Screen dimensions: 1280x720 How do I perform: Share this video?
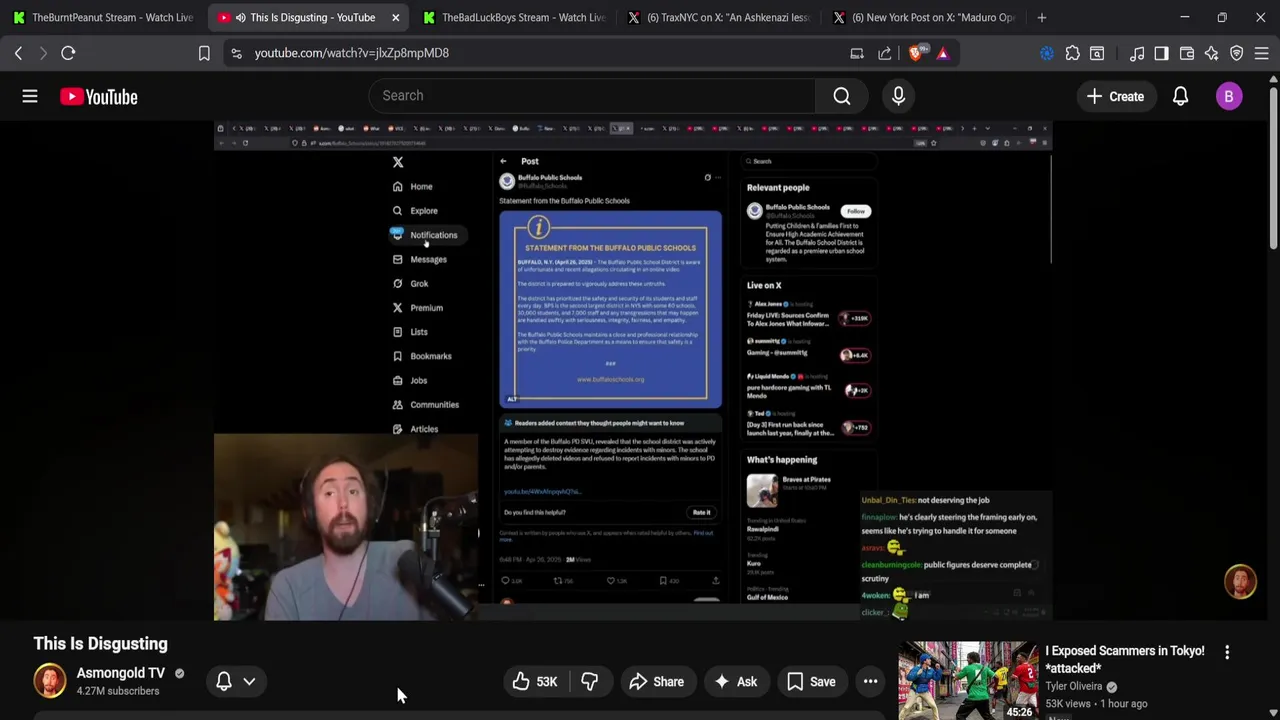655,682
